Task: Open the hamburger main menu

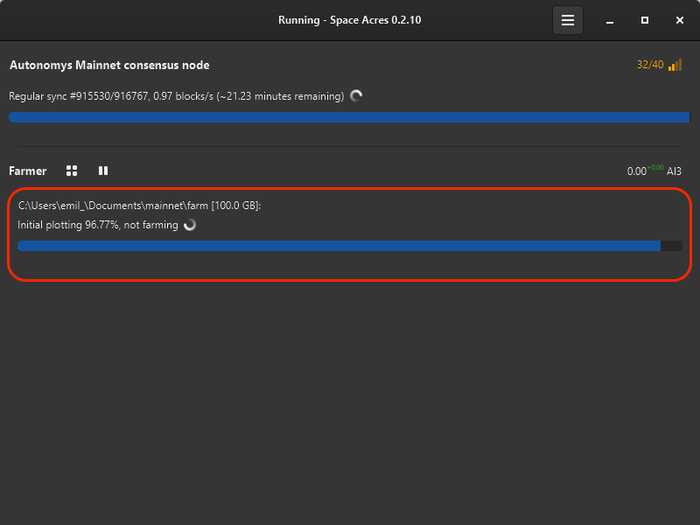Action: coord(568,20)
